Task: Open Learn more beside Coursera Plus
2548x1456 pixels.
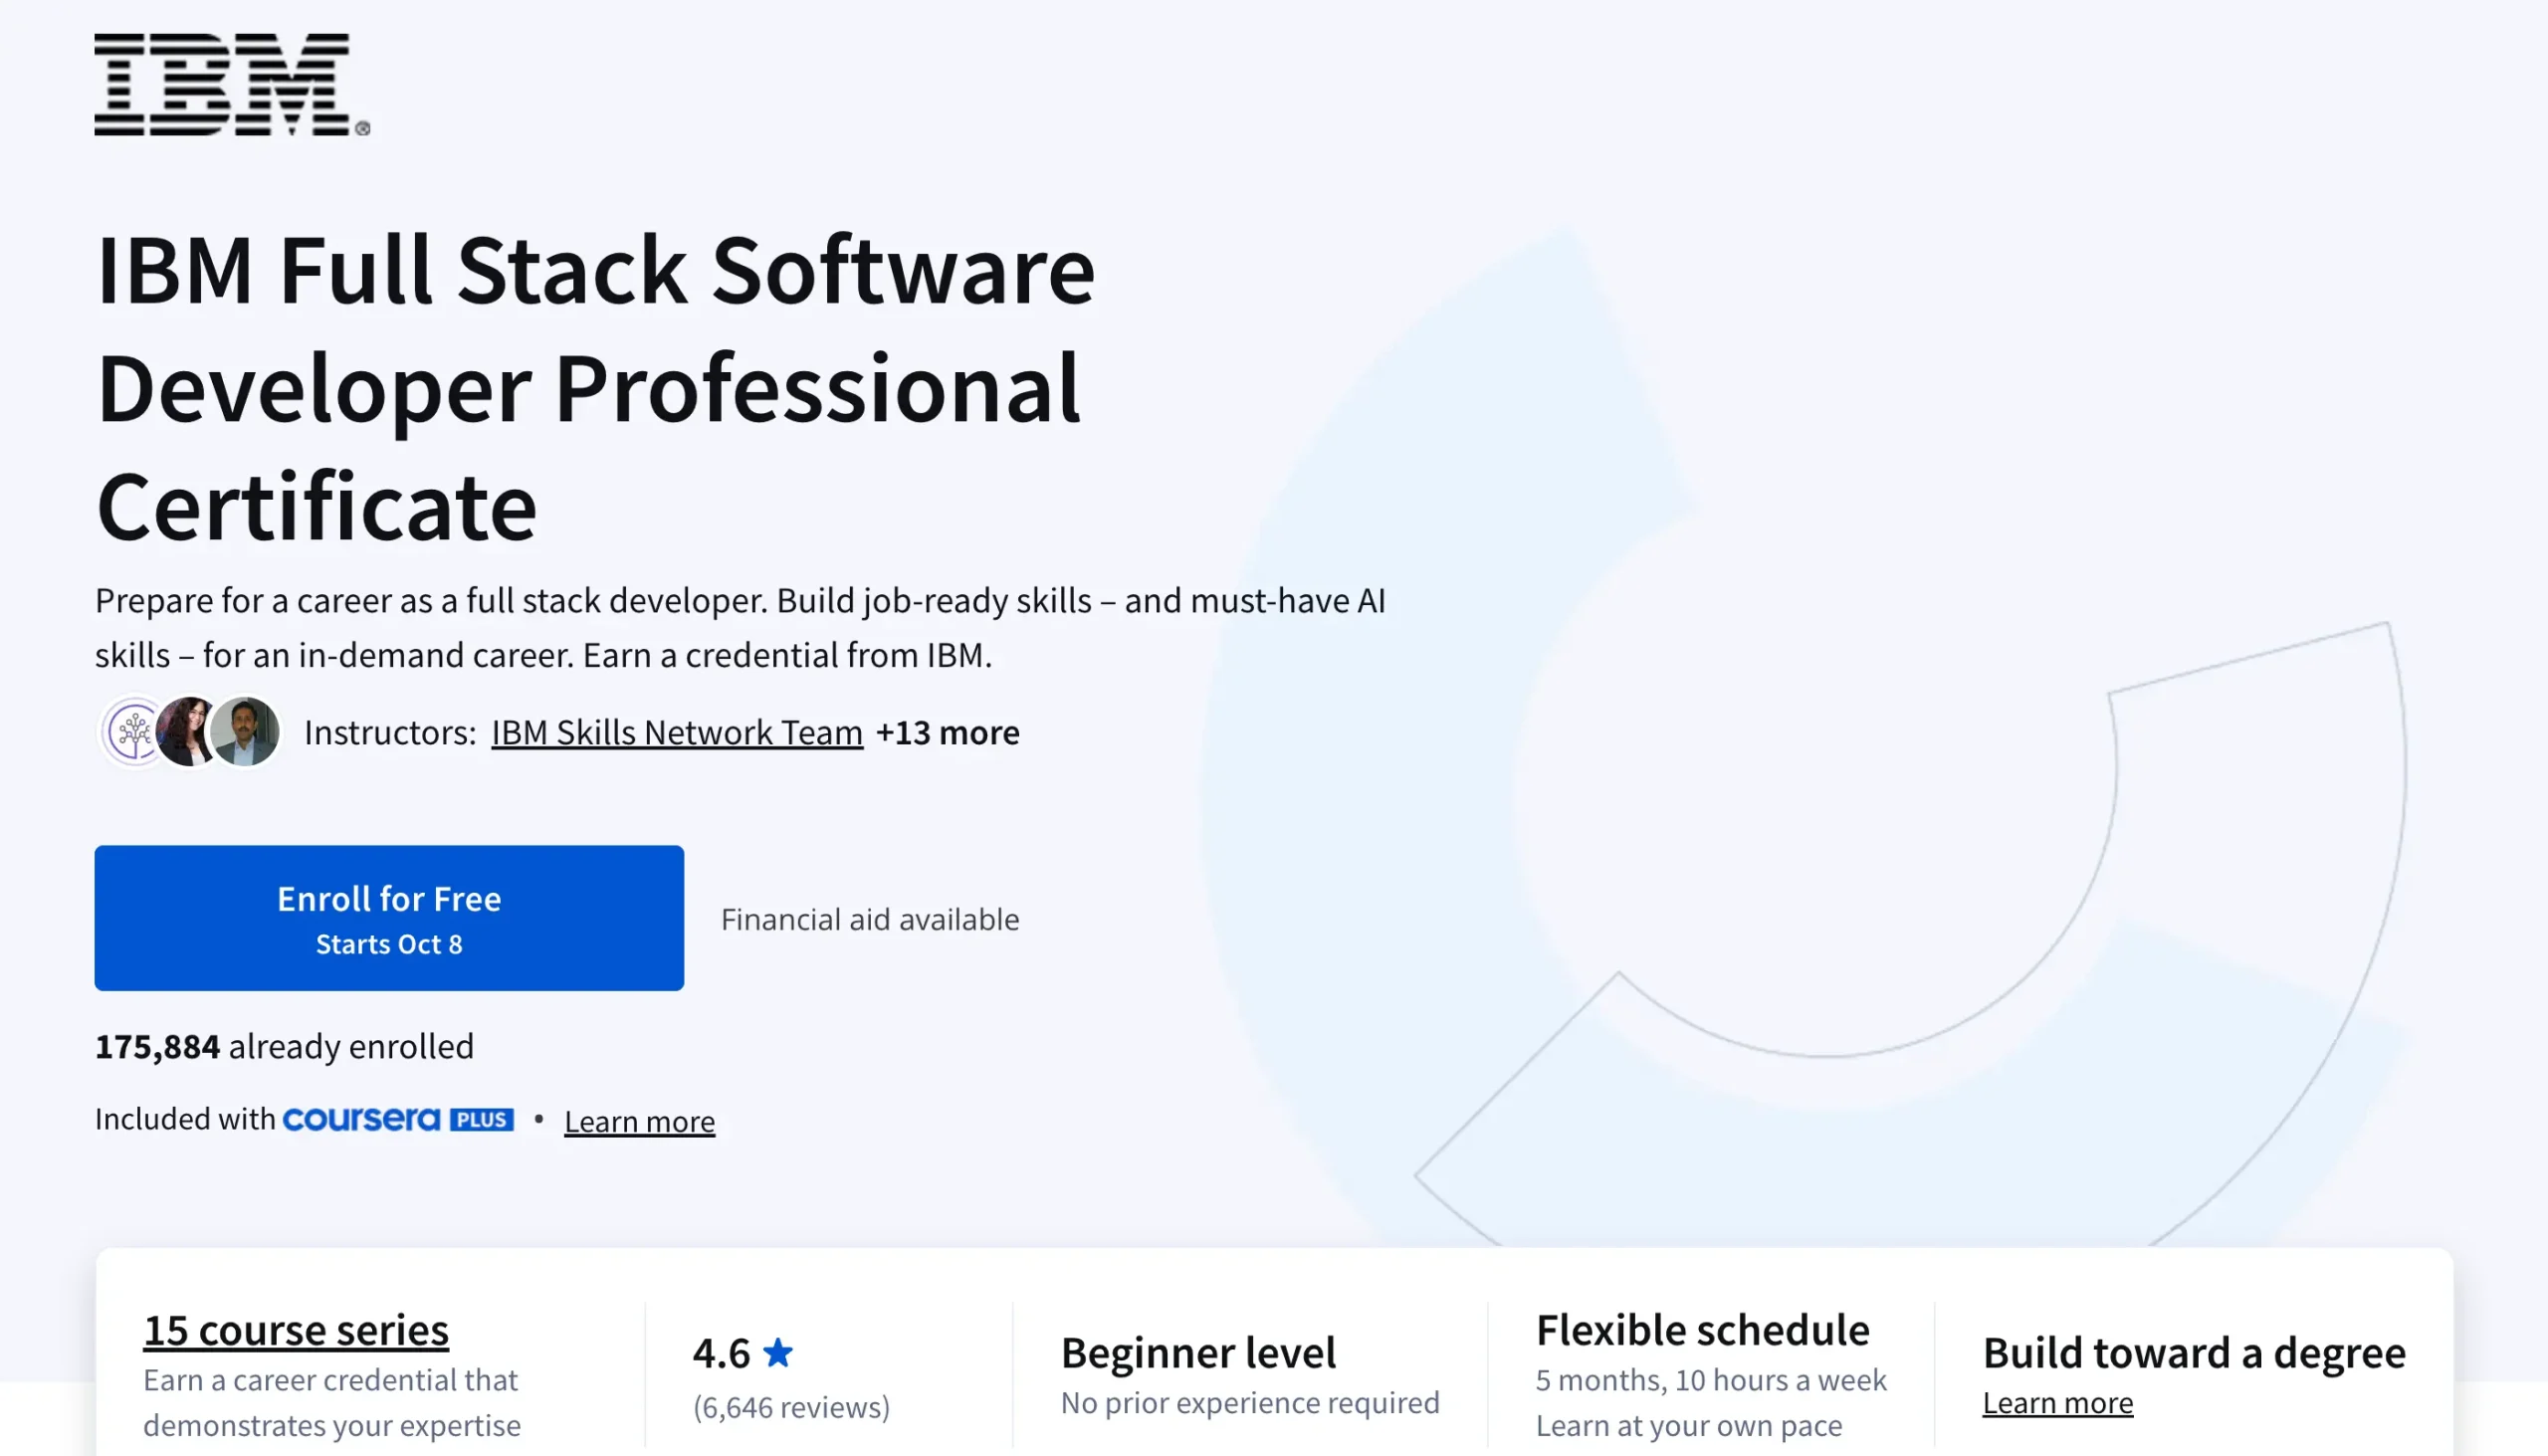Action: point(639,1121)
